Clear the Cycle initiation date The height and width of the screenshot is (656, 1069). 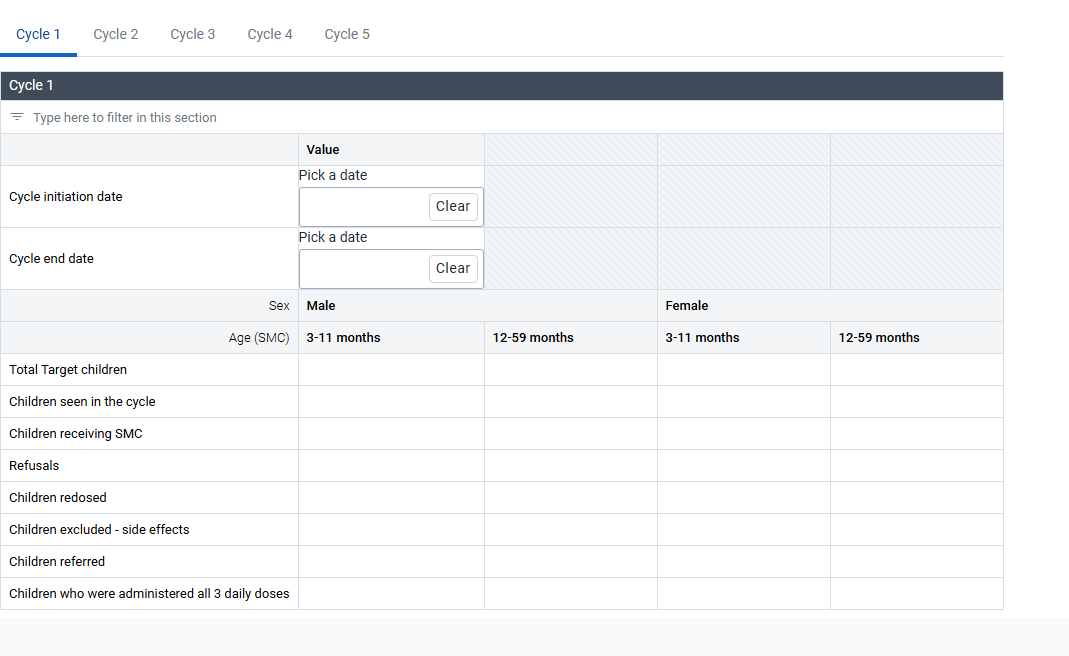(453, 207)
